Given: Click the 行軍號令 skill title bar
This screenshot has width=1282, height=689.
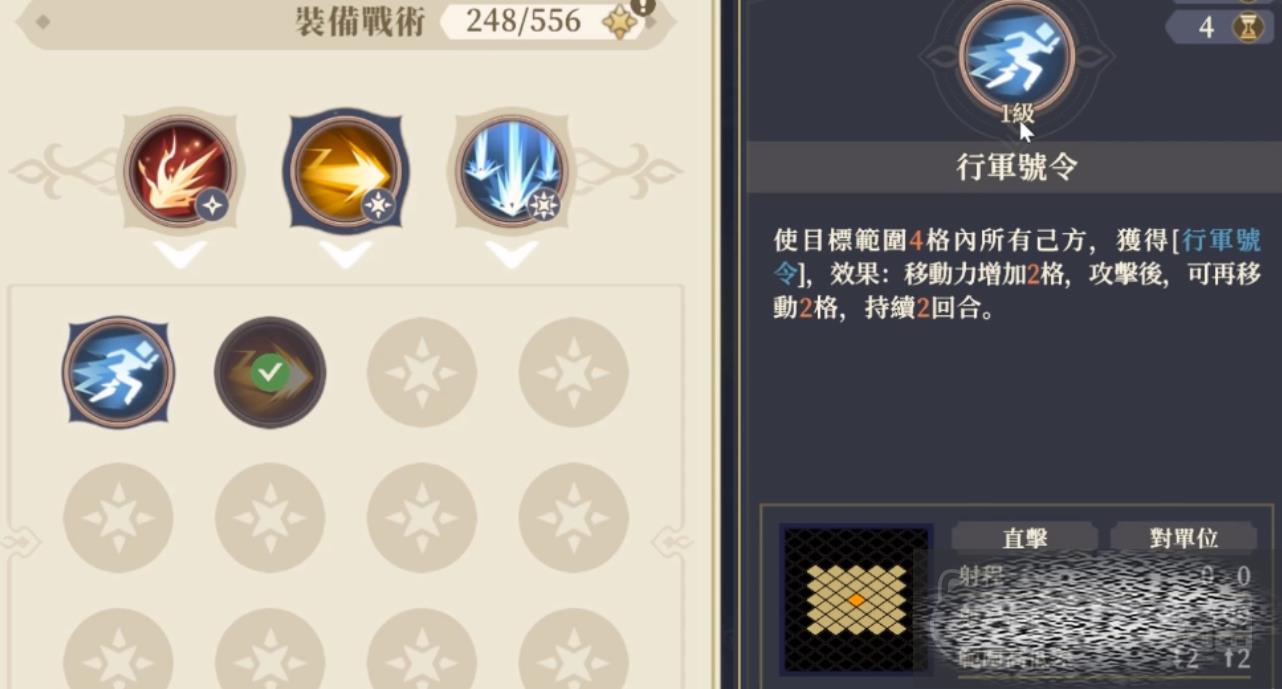Looking at the screenshot, I should click(1015, 167).
